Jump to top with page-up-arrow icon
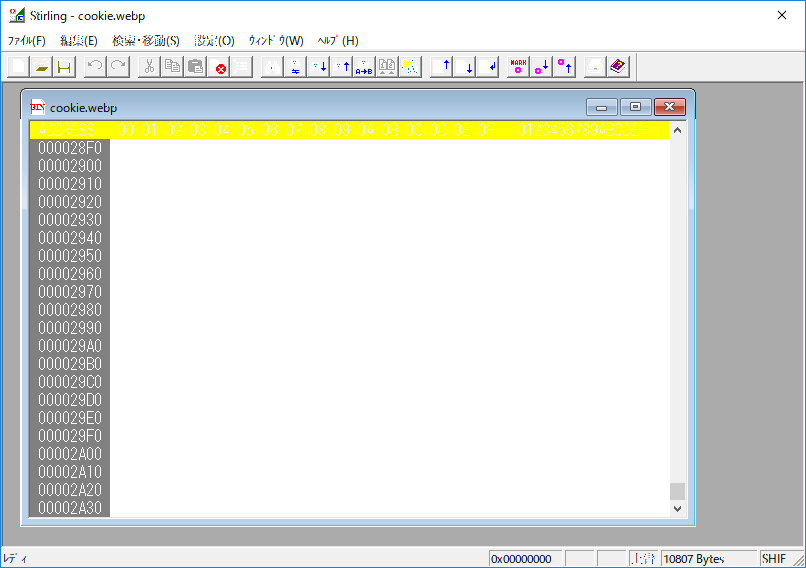 point(441,67)
